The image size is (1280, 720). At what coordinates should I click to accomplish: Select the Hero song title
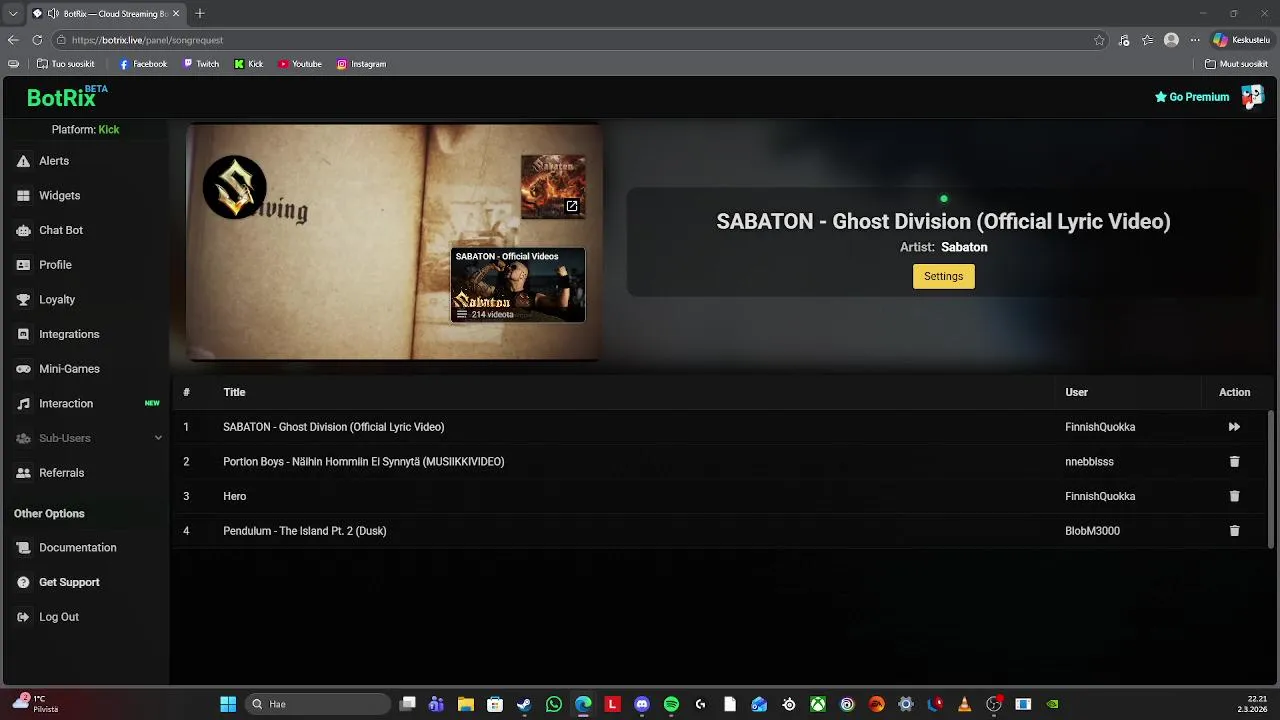pyautogui.click(x=234, y=496)
